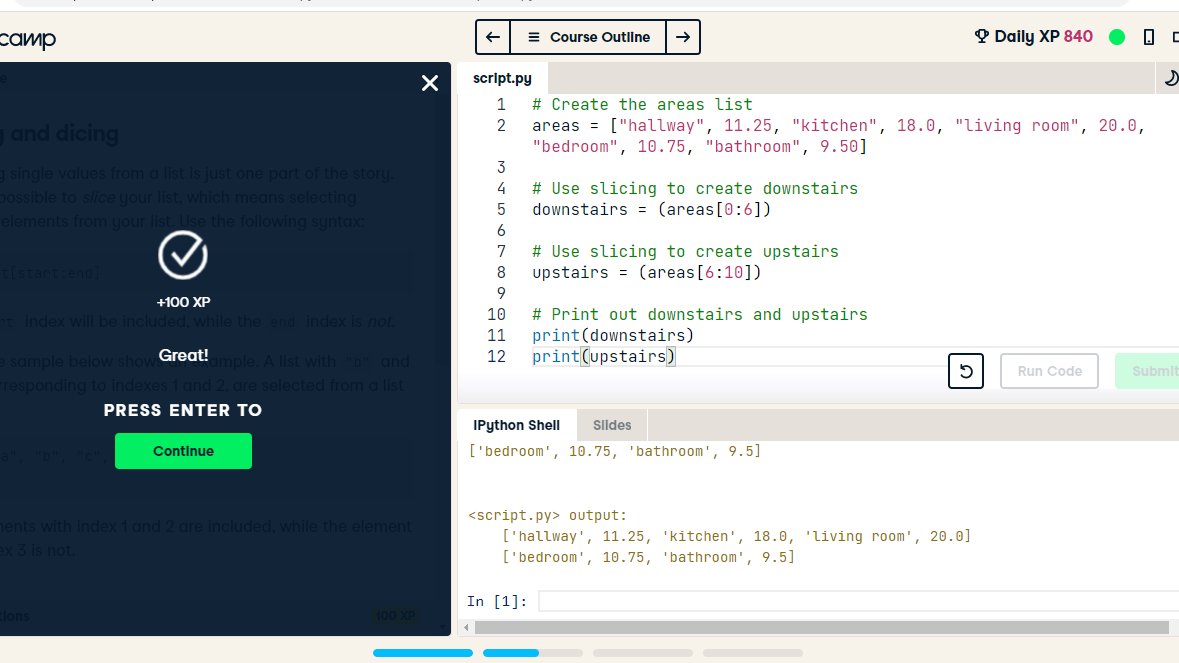Go to previous exercise with left arrow
The height and width of the screenshot is (663, 1179).
(x=493, y=37)
